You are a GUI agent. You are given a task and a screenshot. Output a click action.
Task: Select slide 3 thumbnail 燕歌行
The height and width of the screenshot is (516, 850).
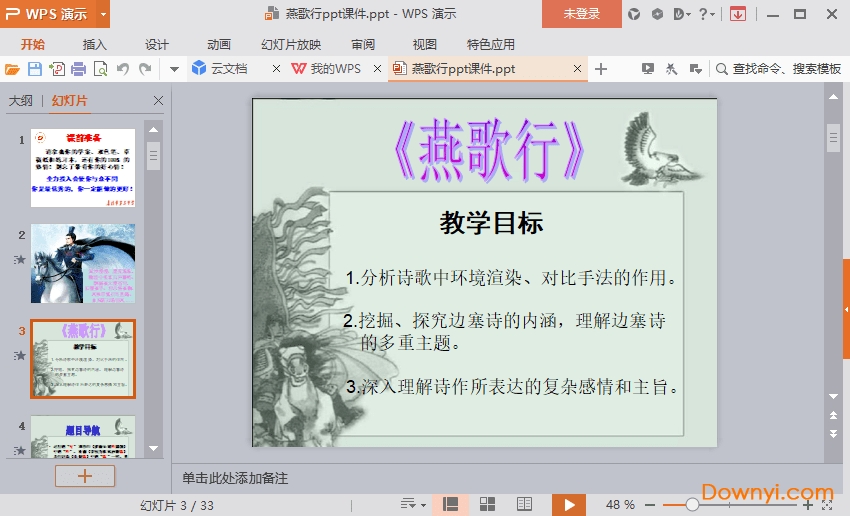[83, 359]
